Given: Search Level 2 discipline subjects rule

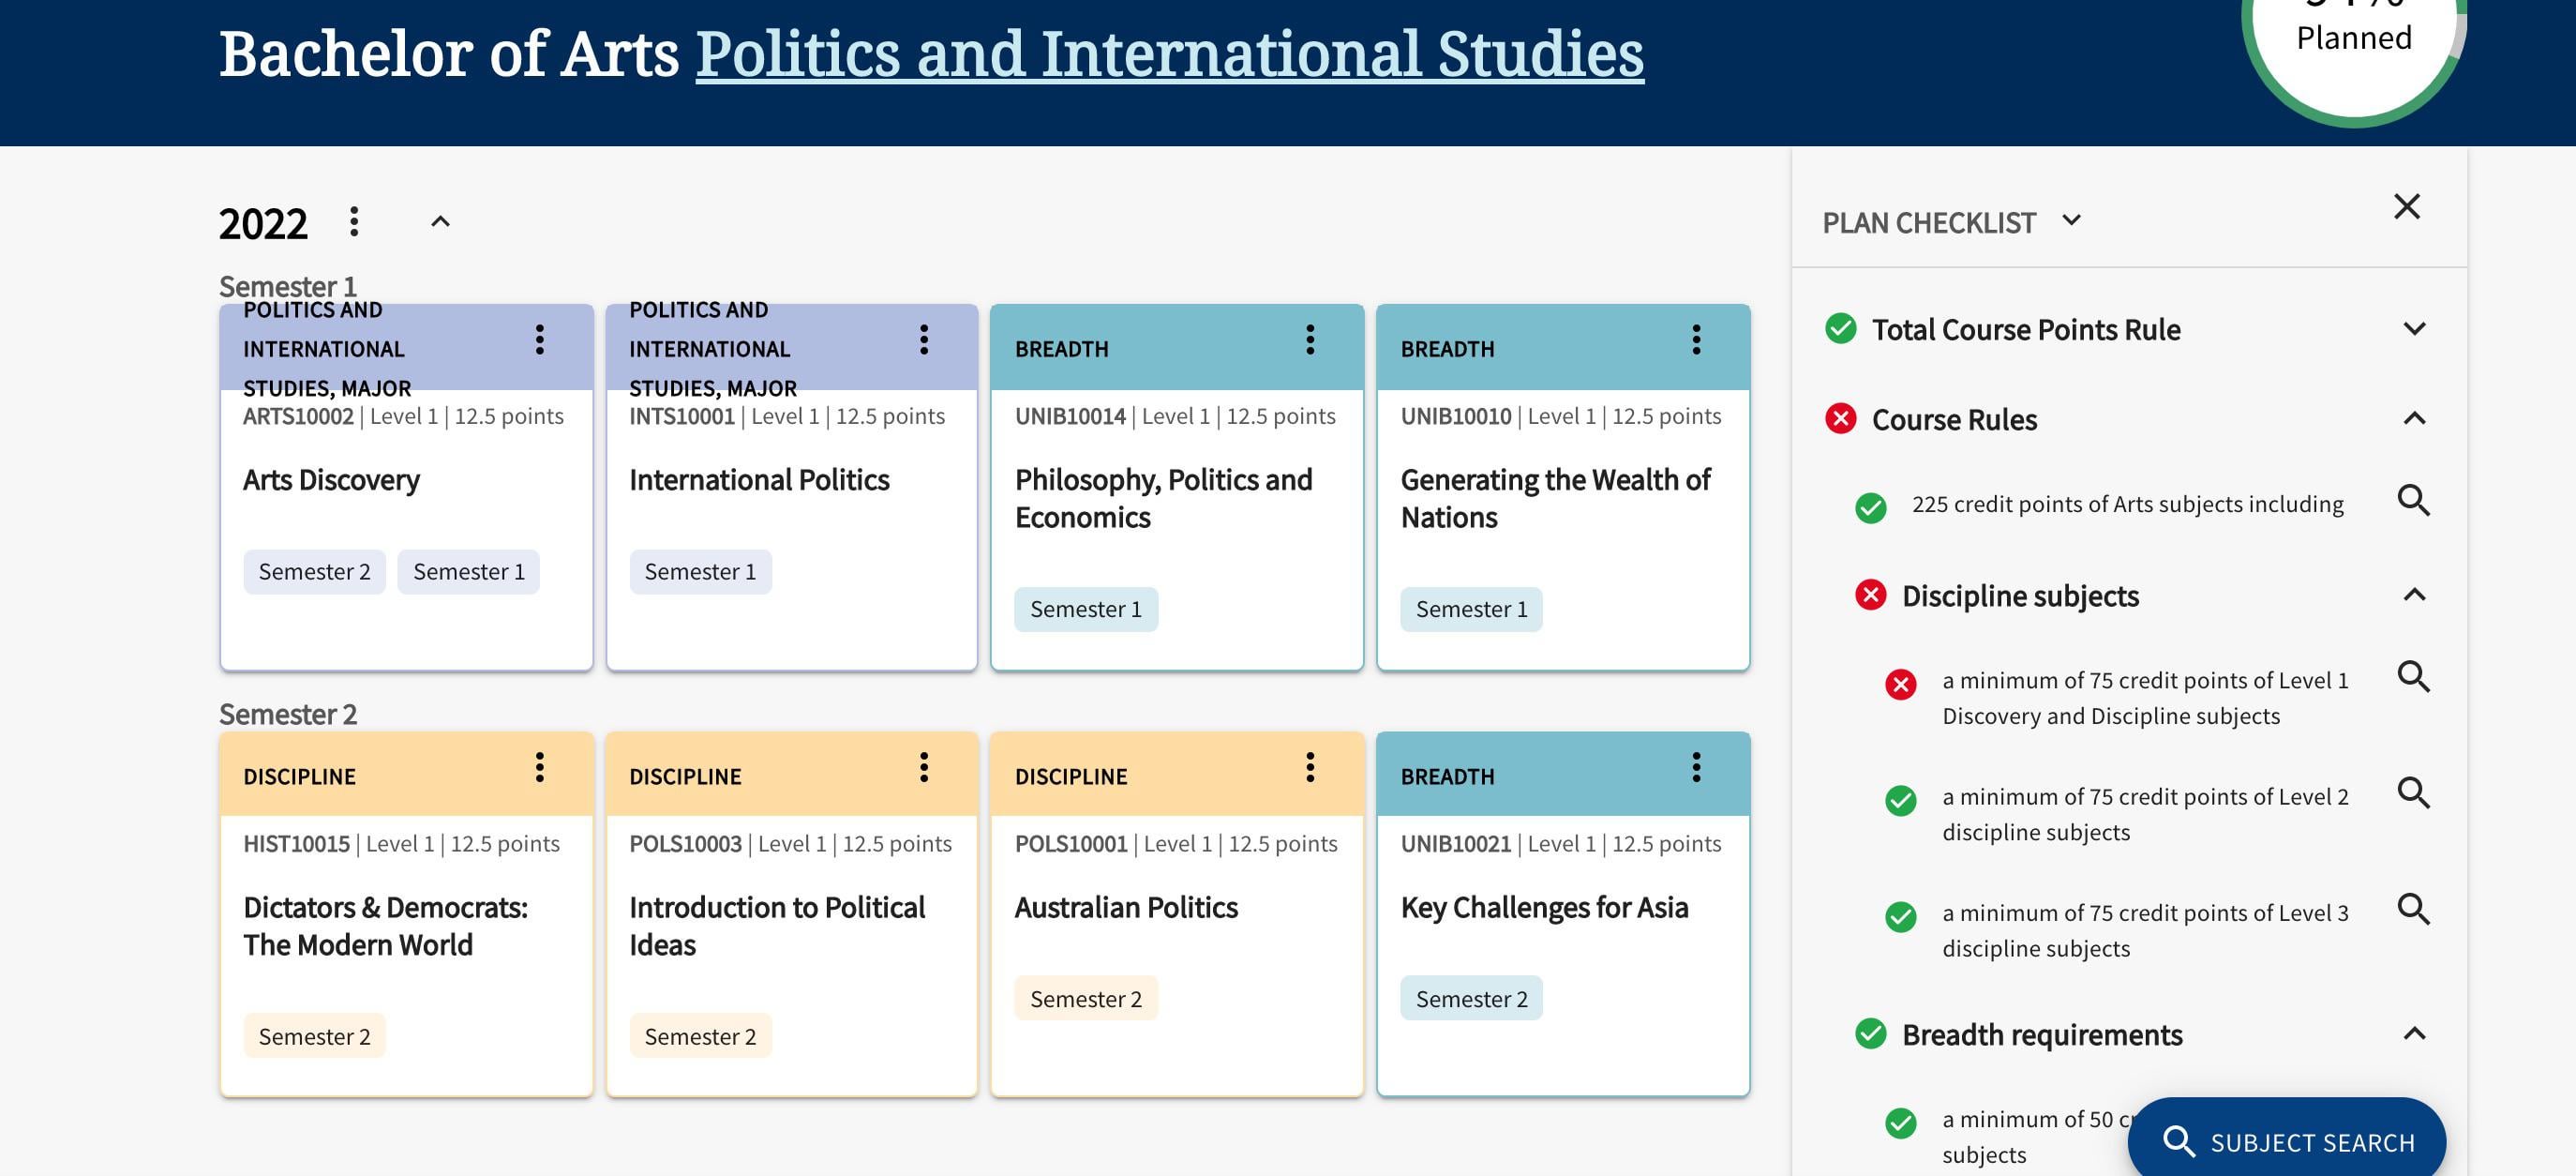Looking at the screenshot, I should point(2414,794).
